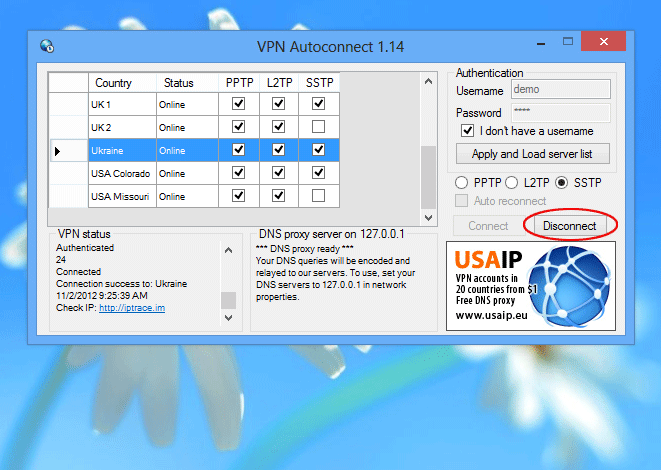Select the L2TP protocol radio button

pos(511,183)
